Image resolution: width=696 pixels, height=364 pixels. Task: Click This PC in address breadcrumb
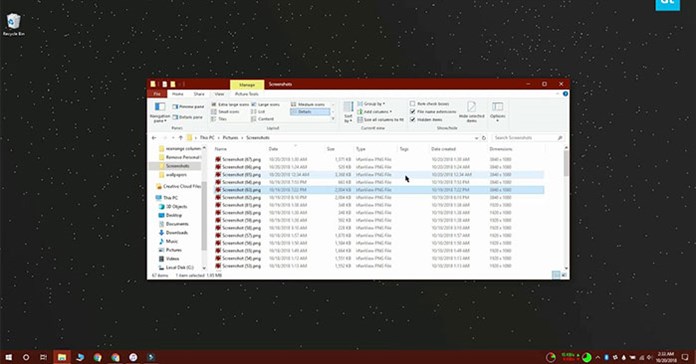[207, 138]
